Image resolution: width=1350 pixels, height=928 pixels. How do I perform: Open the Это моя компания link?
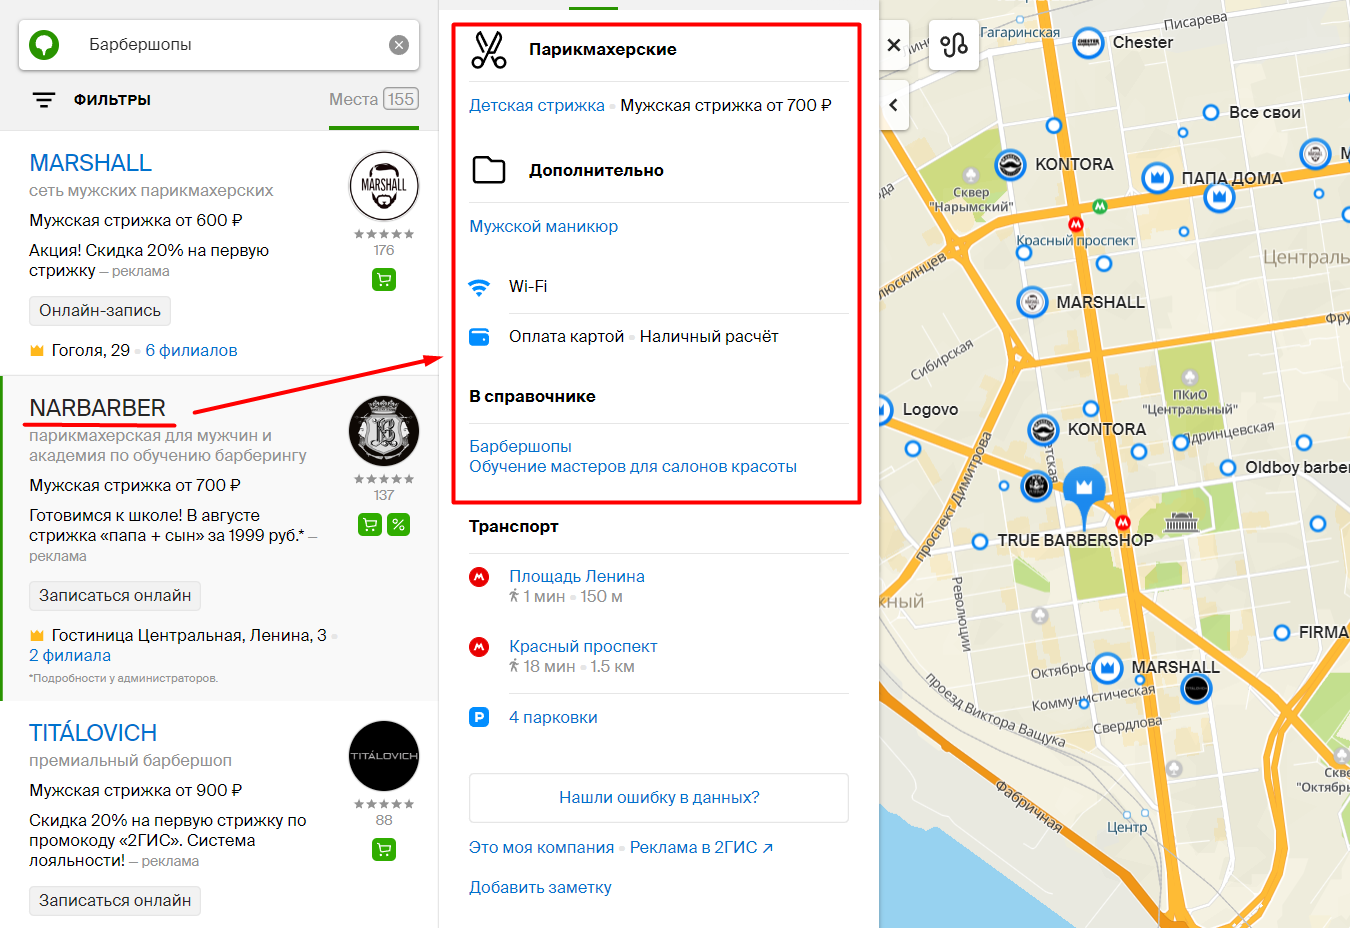pos(542,847)
